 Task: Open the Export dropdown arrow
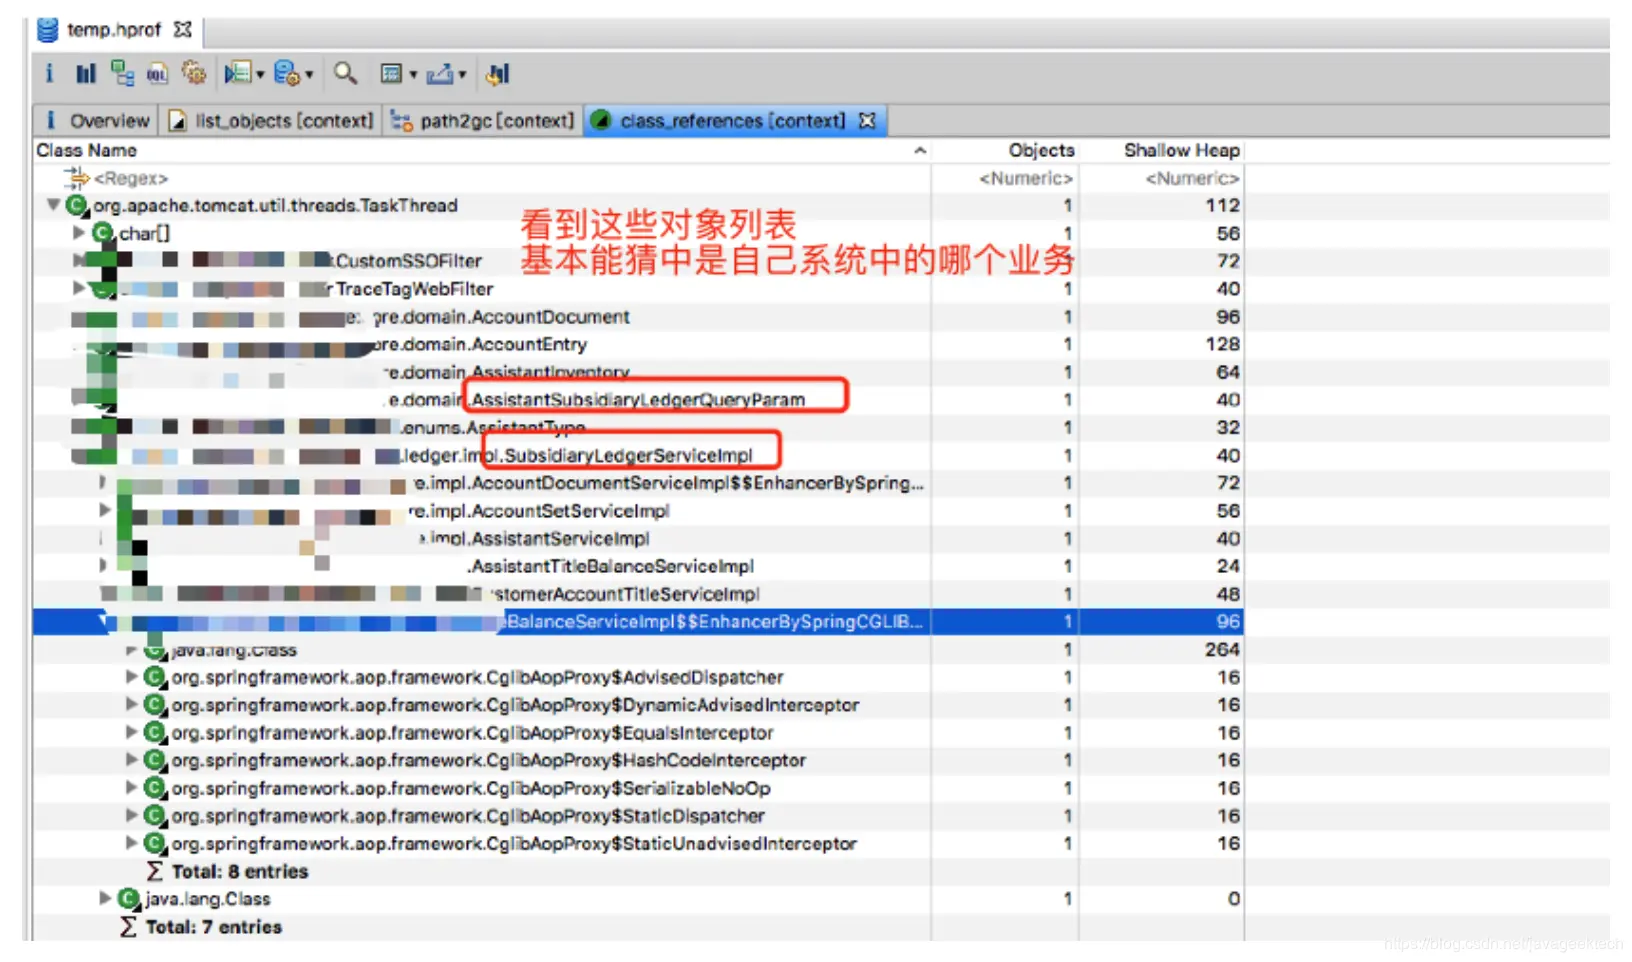pyautogui.click(x=462, y=74)
